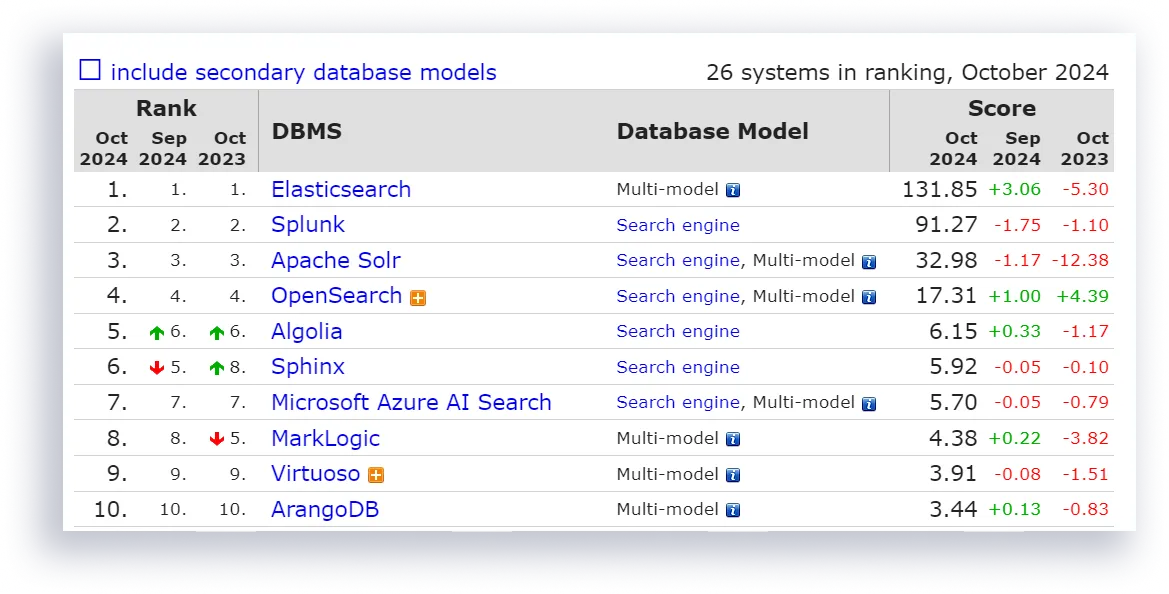This screenshot has height=594, width=1169.
Task: Click info icon in Virtuoso row
Action: tap(733, 475)
